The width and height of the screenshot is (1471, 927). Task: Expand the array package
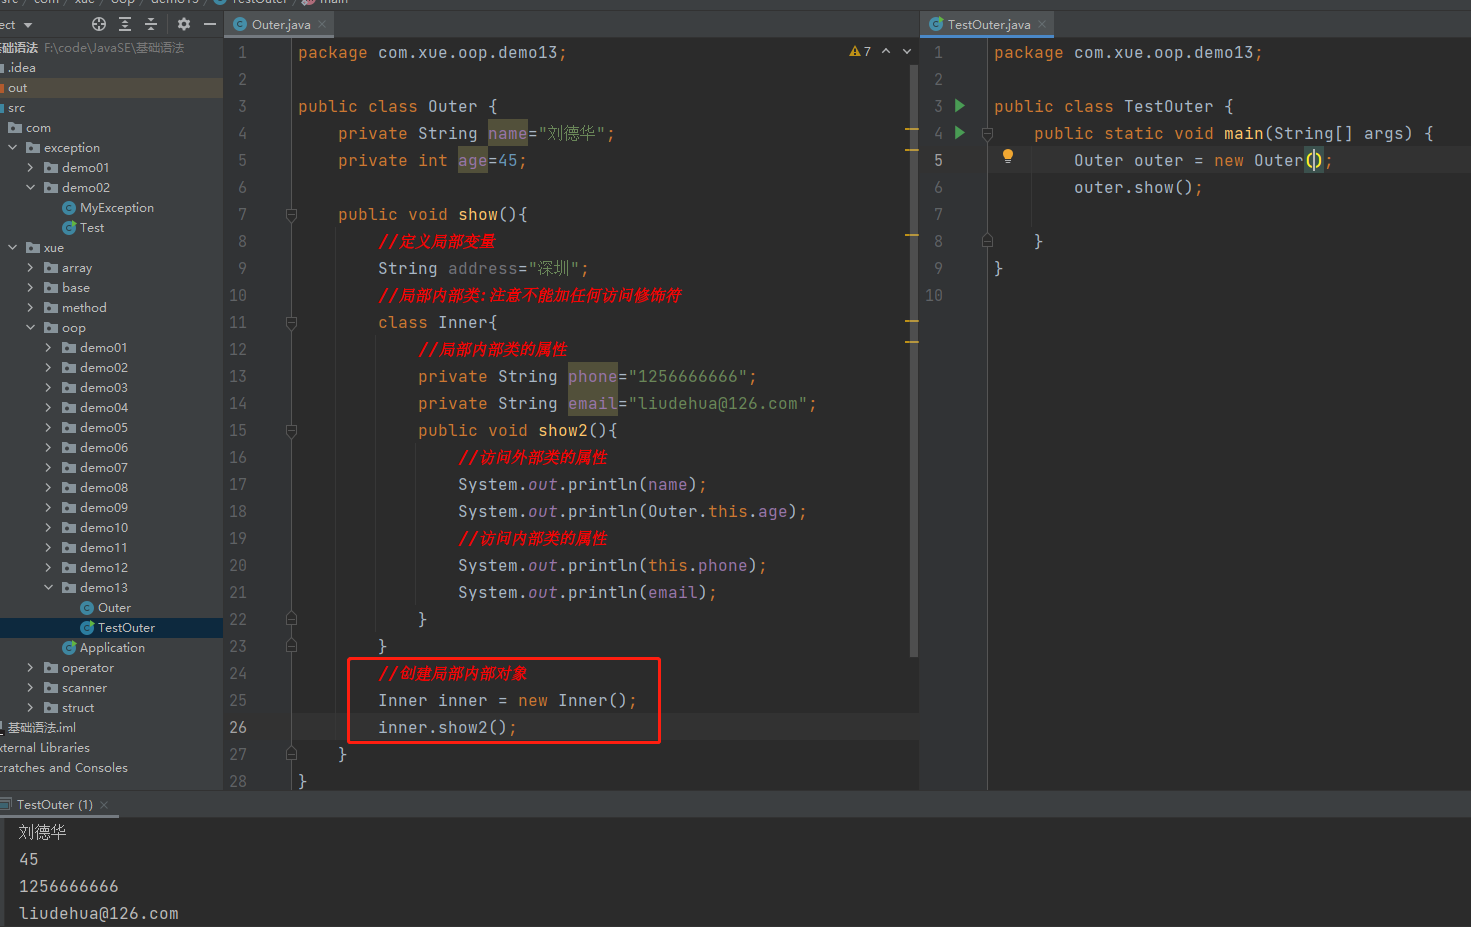(x=30, y=268)
